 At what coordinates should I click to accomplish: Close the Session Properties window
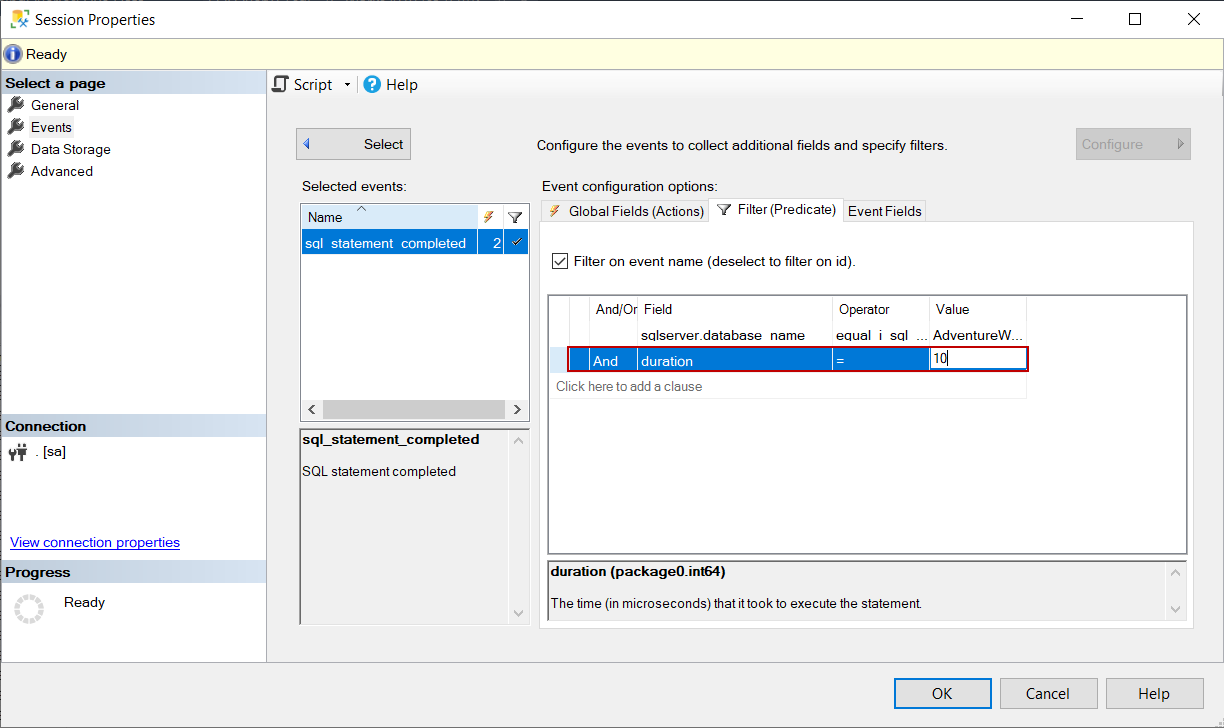pos(1193,19)
